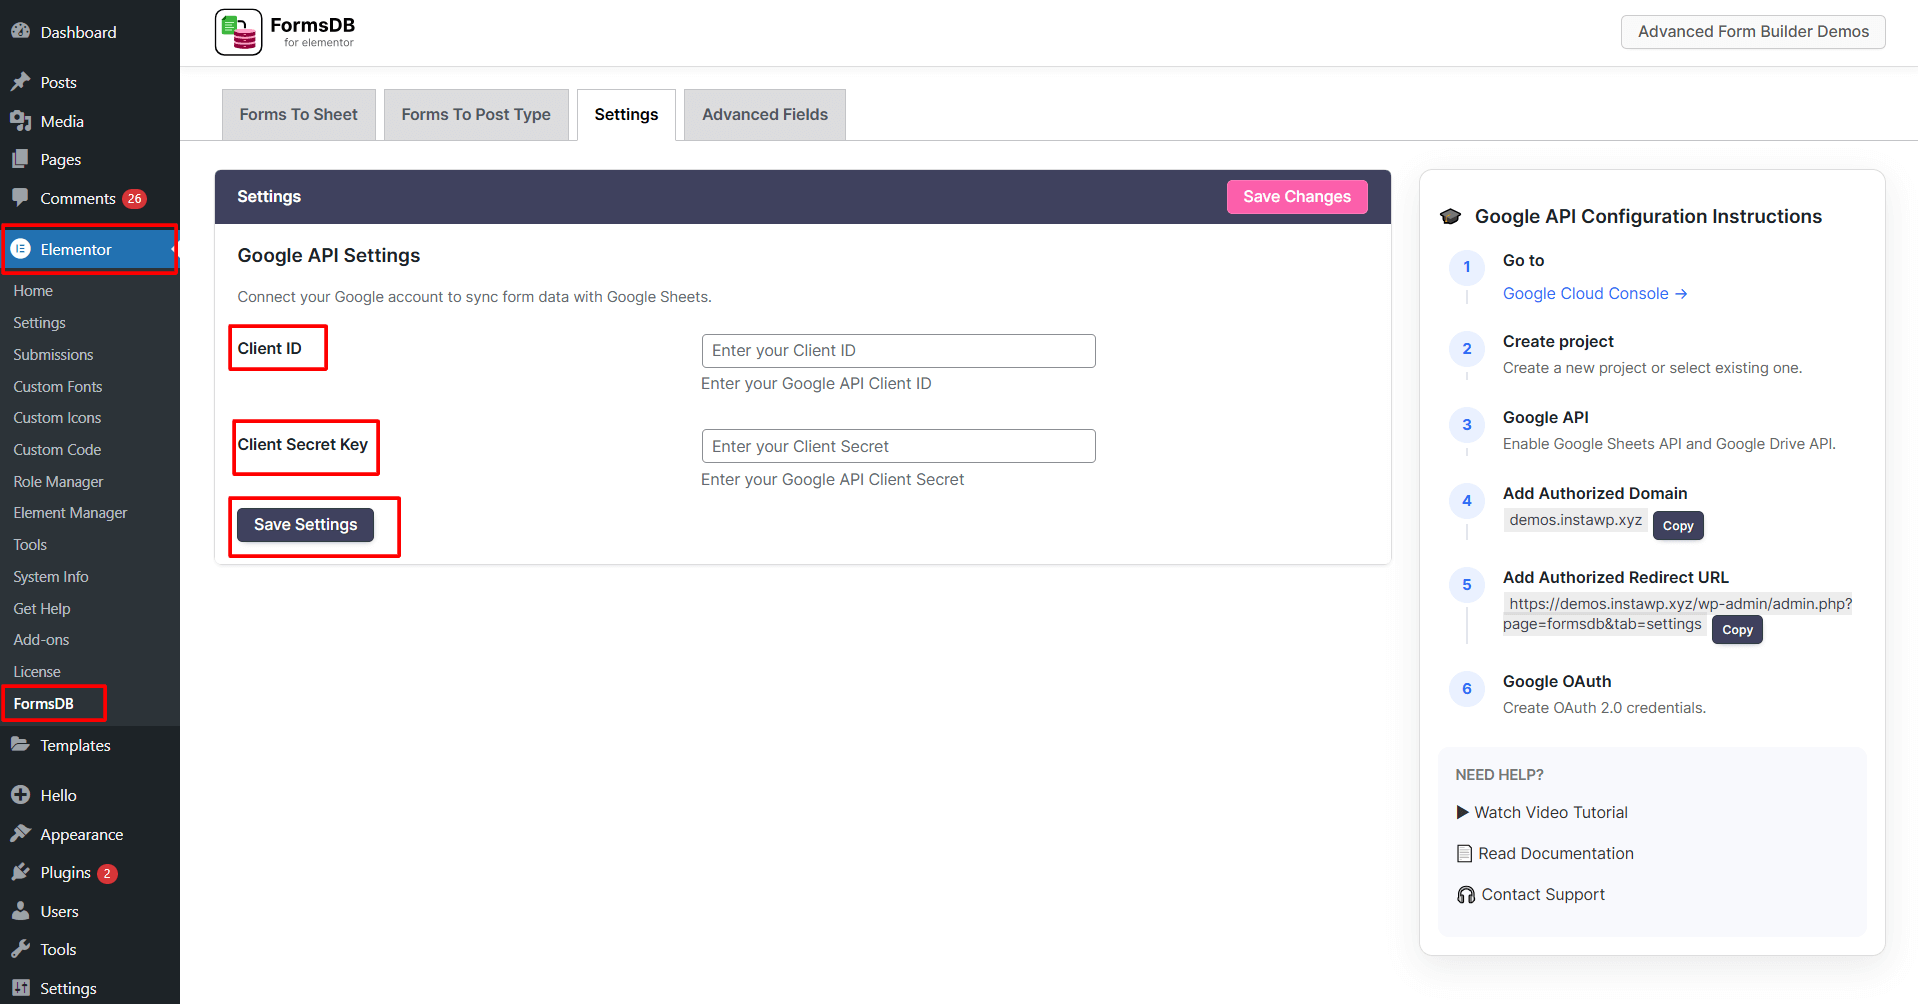1918x1004 pixels.
Task: Select the Forms To Post Type tab
Action: click(476, 115)
